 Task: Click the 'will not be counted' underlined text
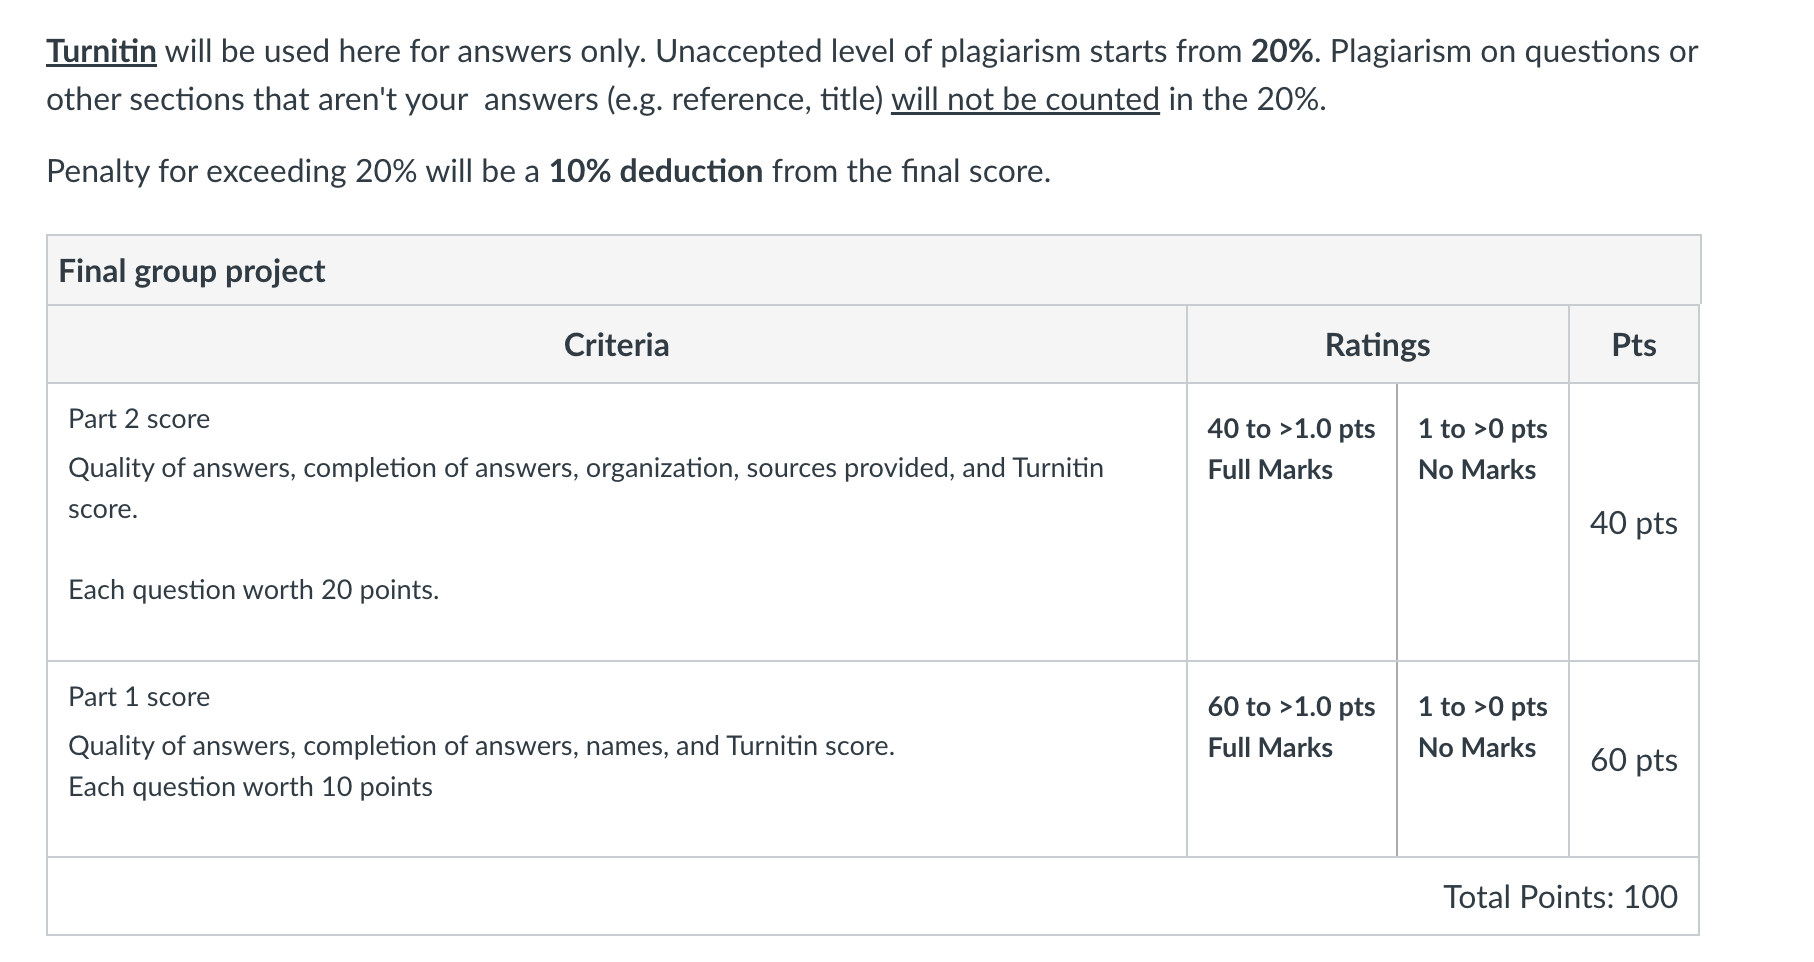(x=1025, y=100)
